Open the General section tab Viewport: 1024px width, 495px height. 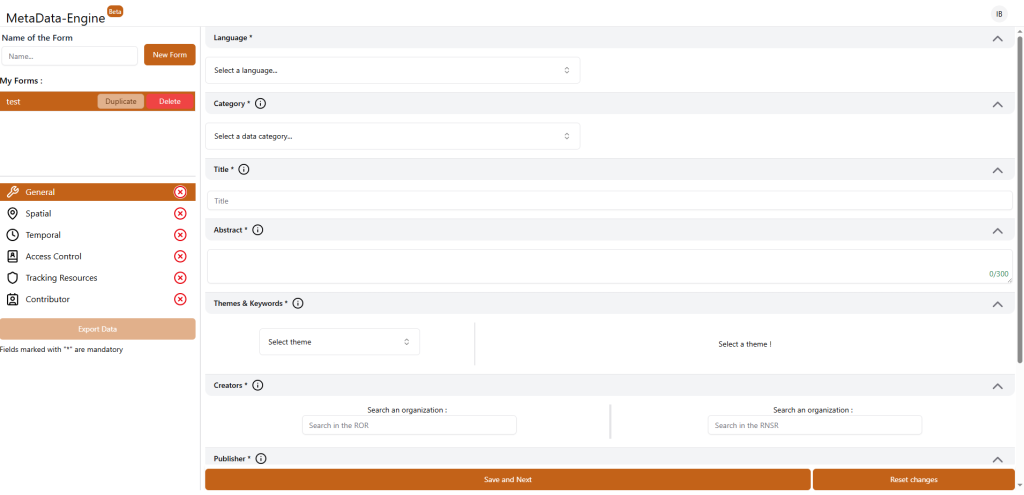click(x=98, y=192)
